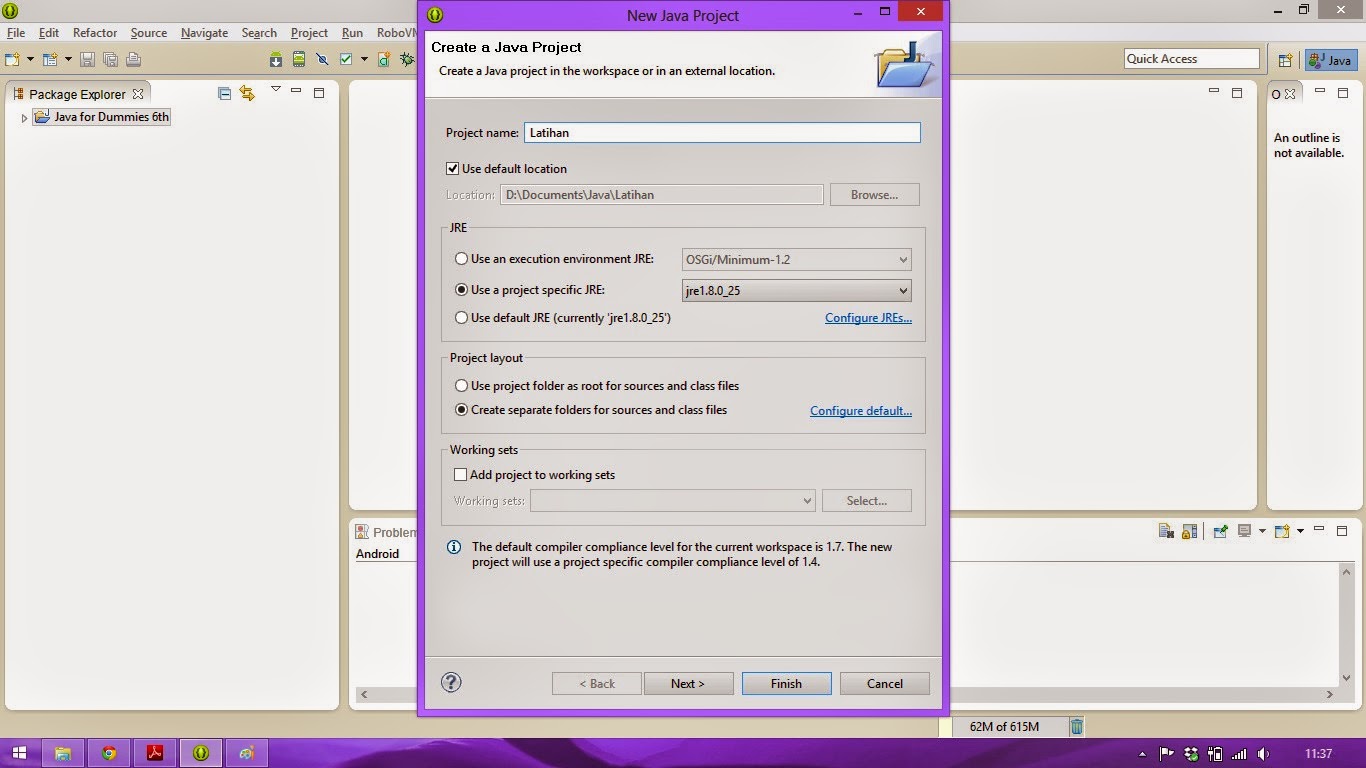Click the green checkmark toolbar icon
Screen dimensions: 1366x768
click(x=346, y=59)
